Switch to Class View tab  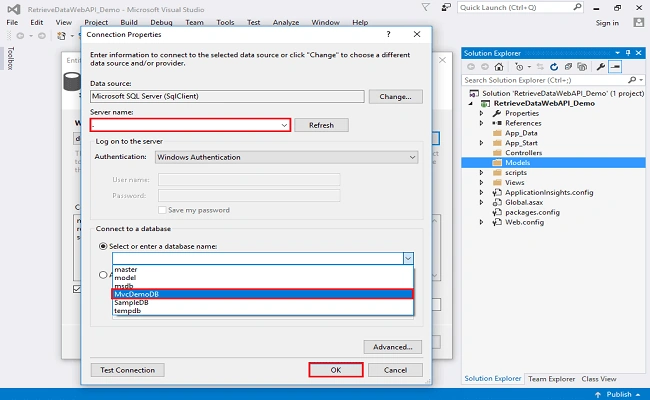[x=599, y=379]
